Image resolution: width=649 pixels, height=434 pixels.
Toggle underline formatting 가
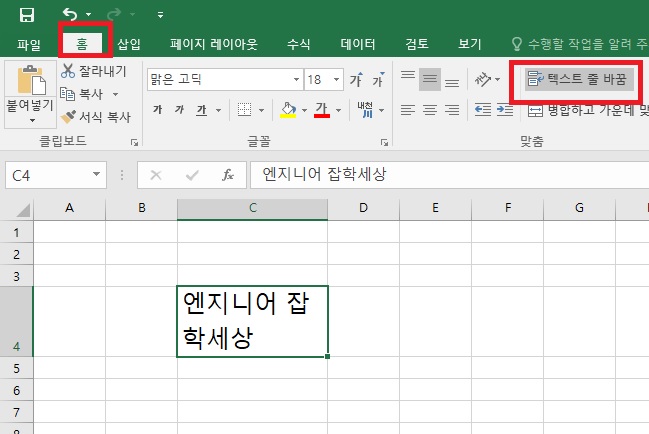click(202, 110)
